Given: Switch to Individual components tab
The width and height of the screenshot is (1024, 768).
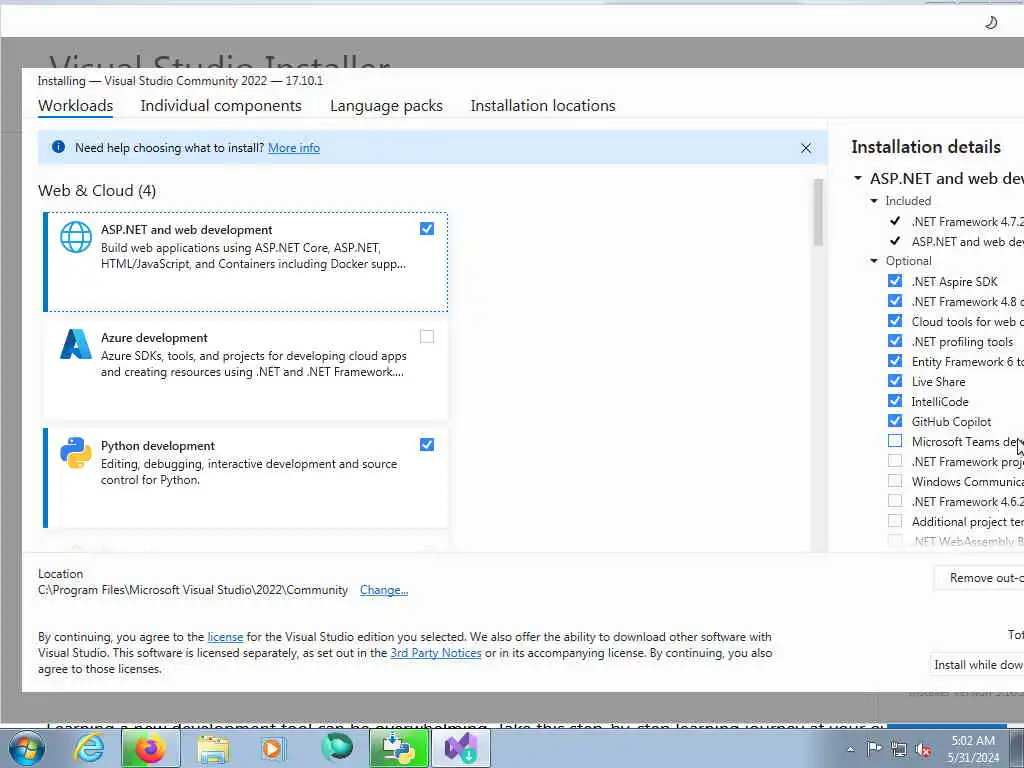Looking at the screenshot, I should click(x=221, y=106).
